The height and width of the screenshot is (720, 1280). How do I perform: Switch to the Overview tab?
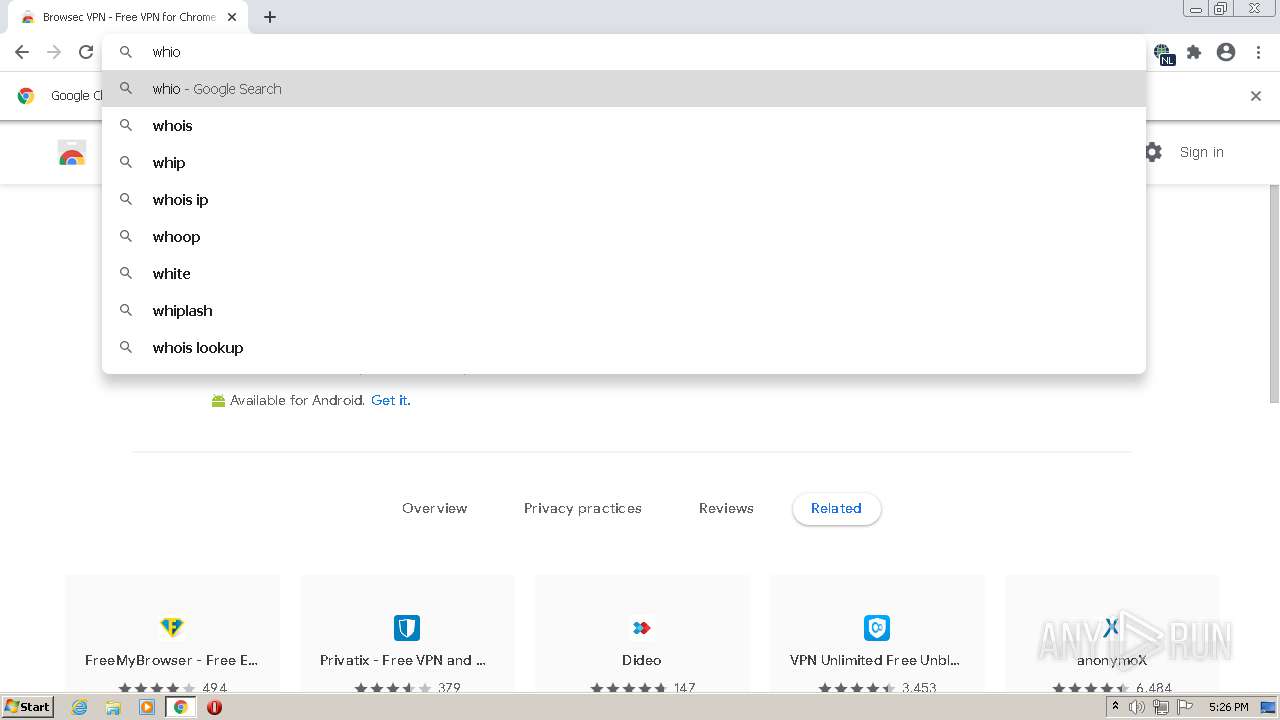pos(434,508)
